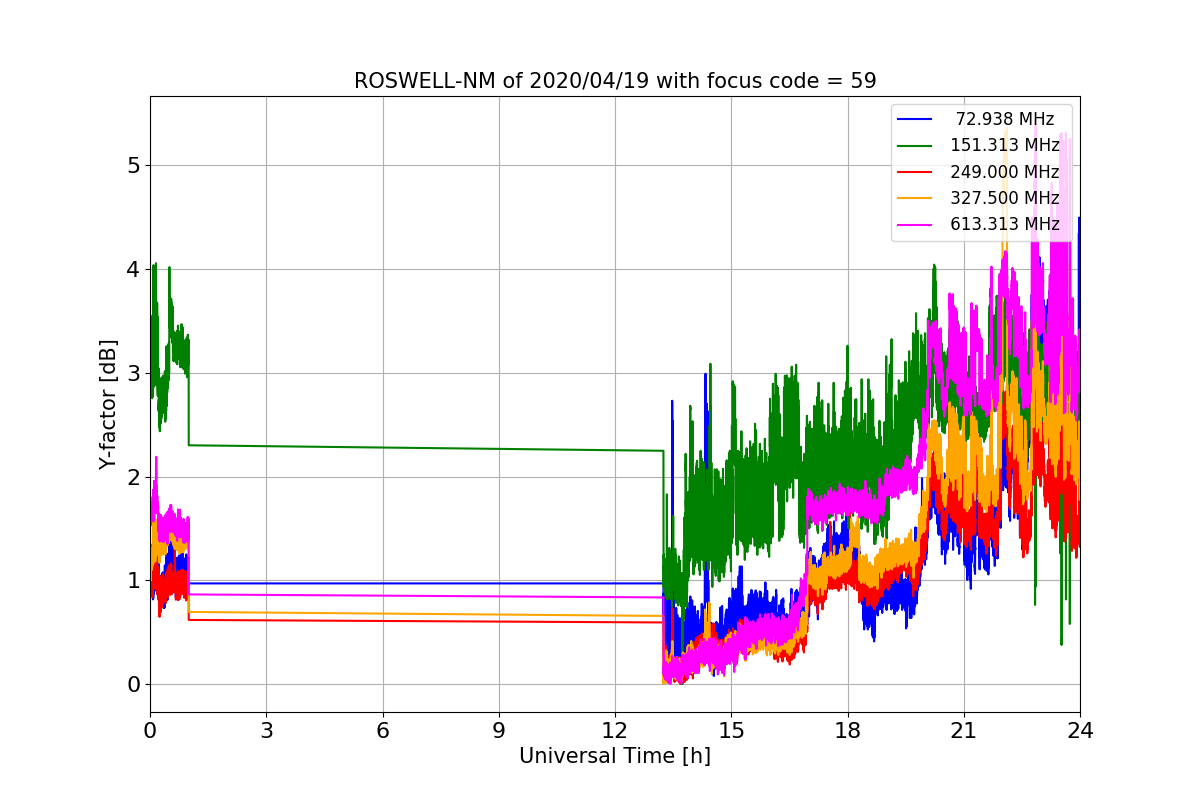This screenshot has width=1200, height=800.
Task: Click x-axis tick label 15
Action: point(731,730)
